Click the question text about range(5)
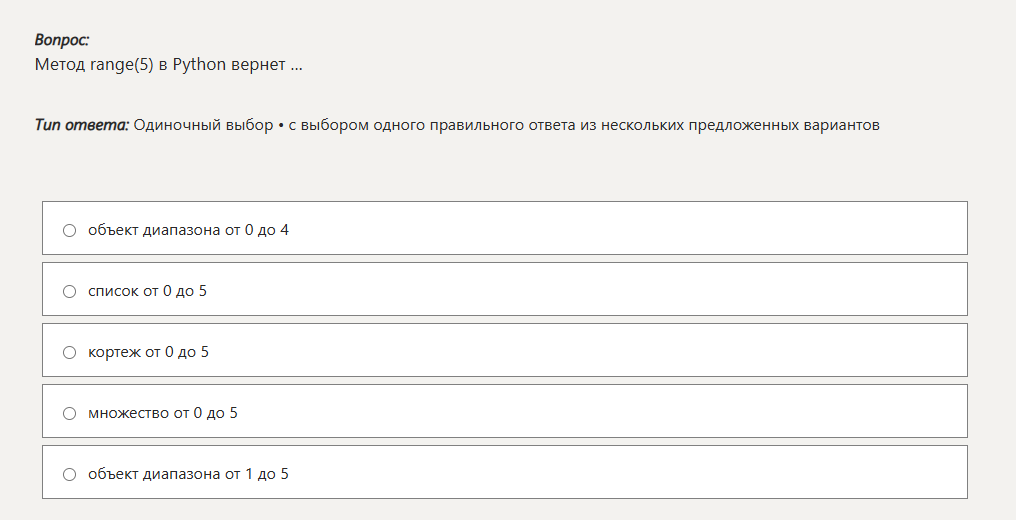Image resolution: width=1016 pixels, height=520 pixels. [x=168, y=65]
